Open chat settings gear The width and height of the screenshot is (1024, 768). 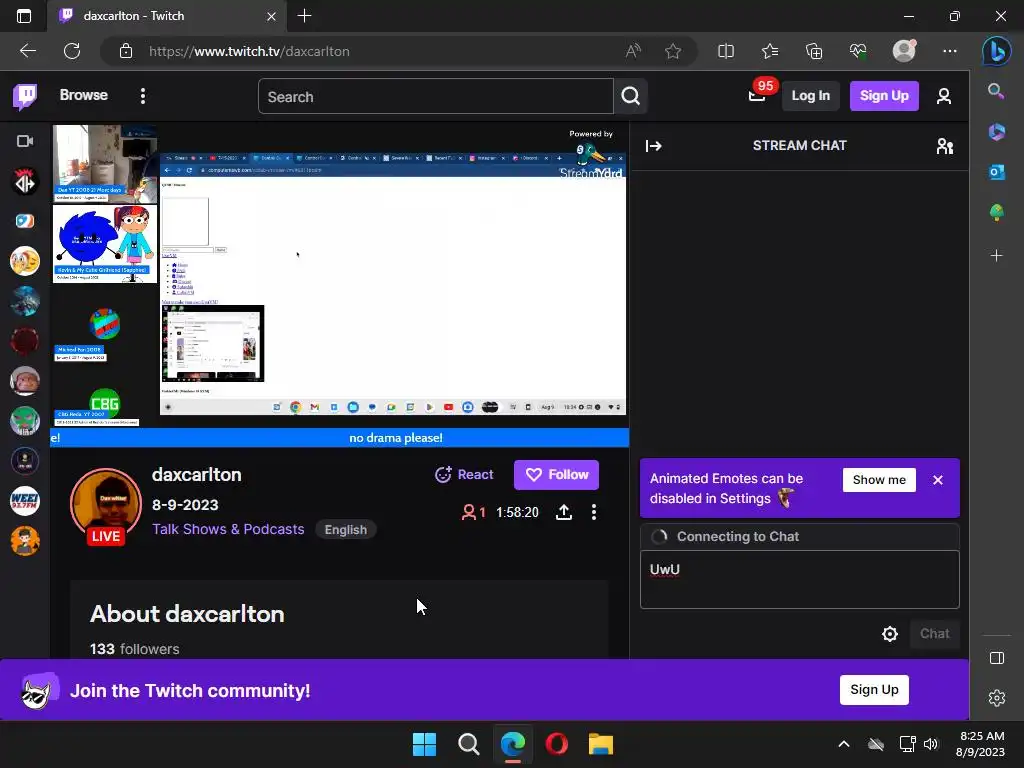tap(889, 633)
